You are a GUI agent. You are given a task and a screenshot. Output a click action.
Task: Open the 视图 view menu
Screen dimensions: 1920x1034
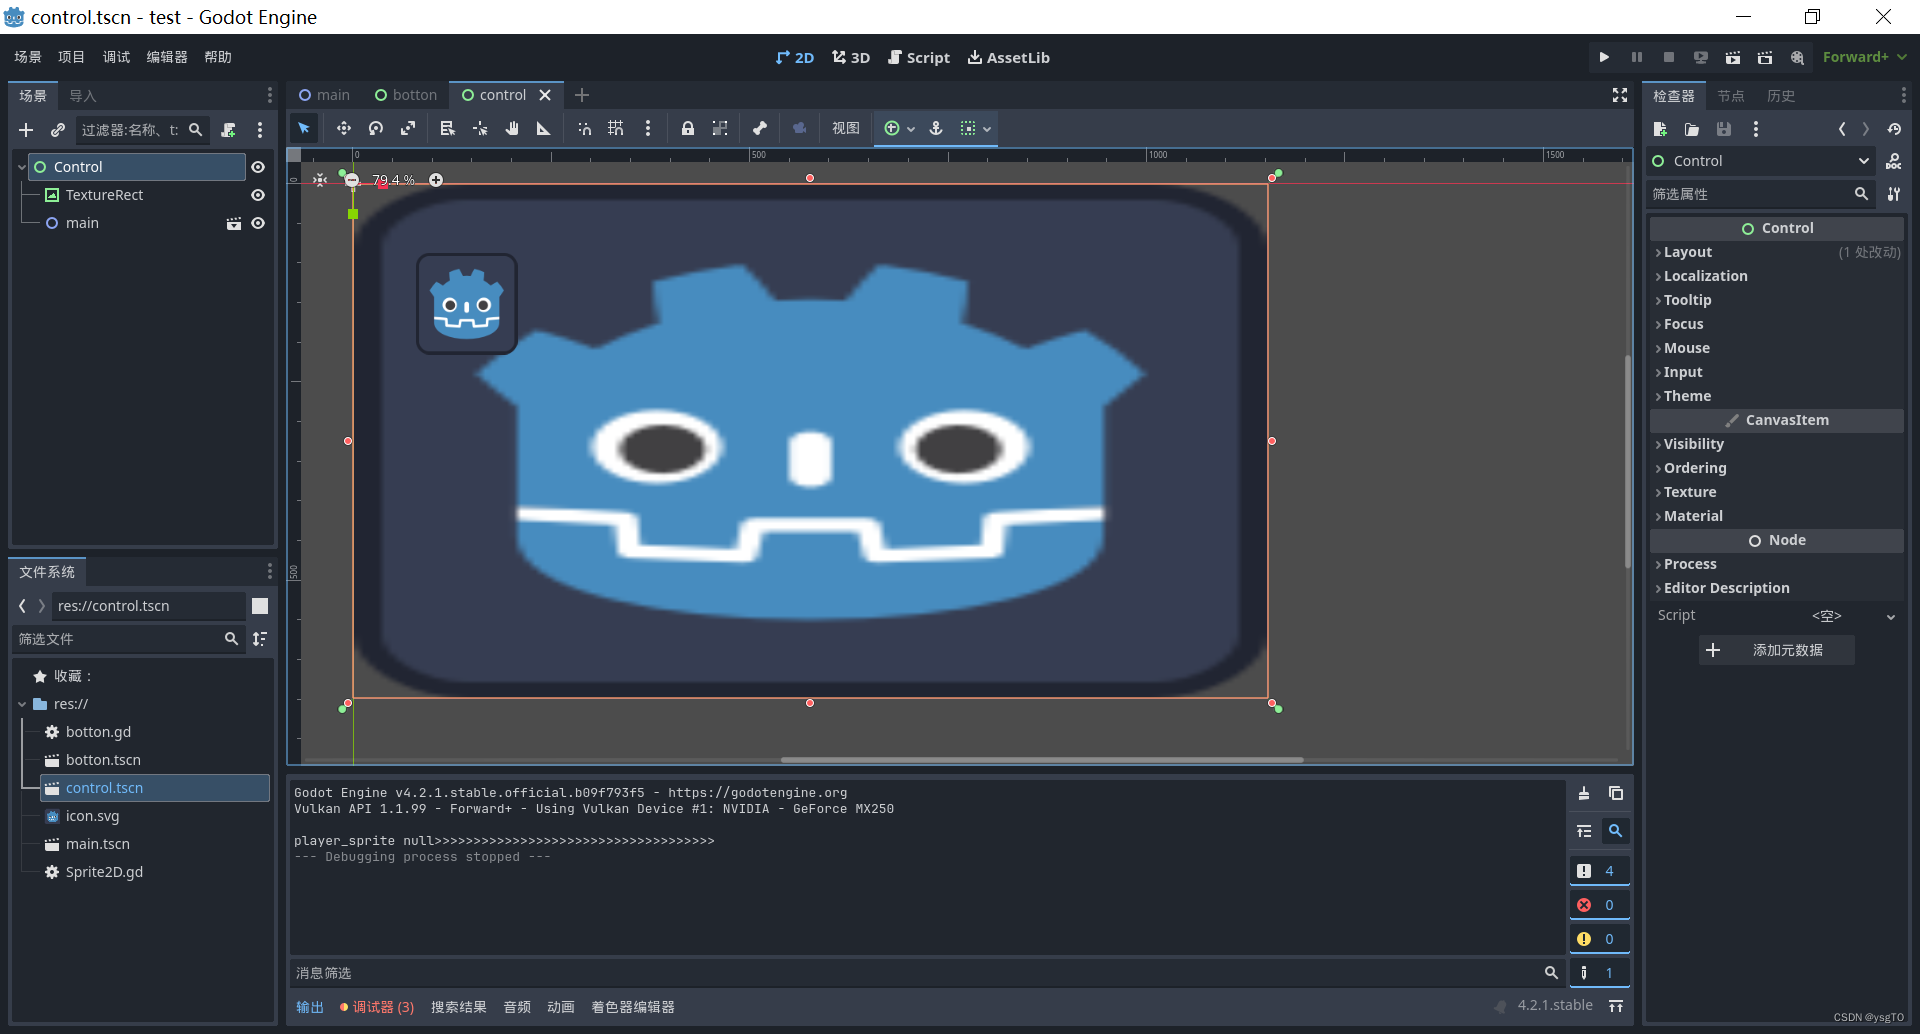(x=846, y=128)
